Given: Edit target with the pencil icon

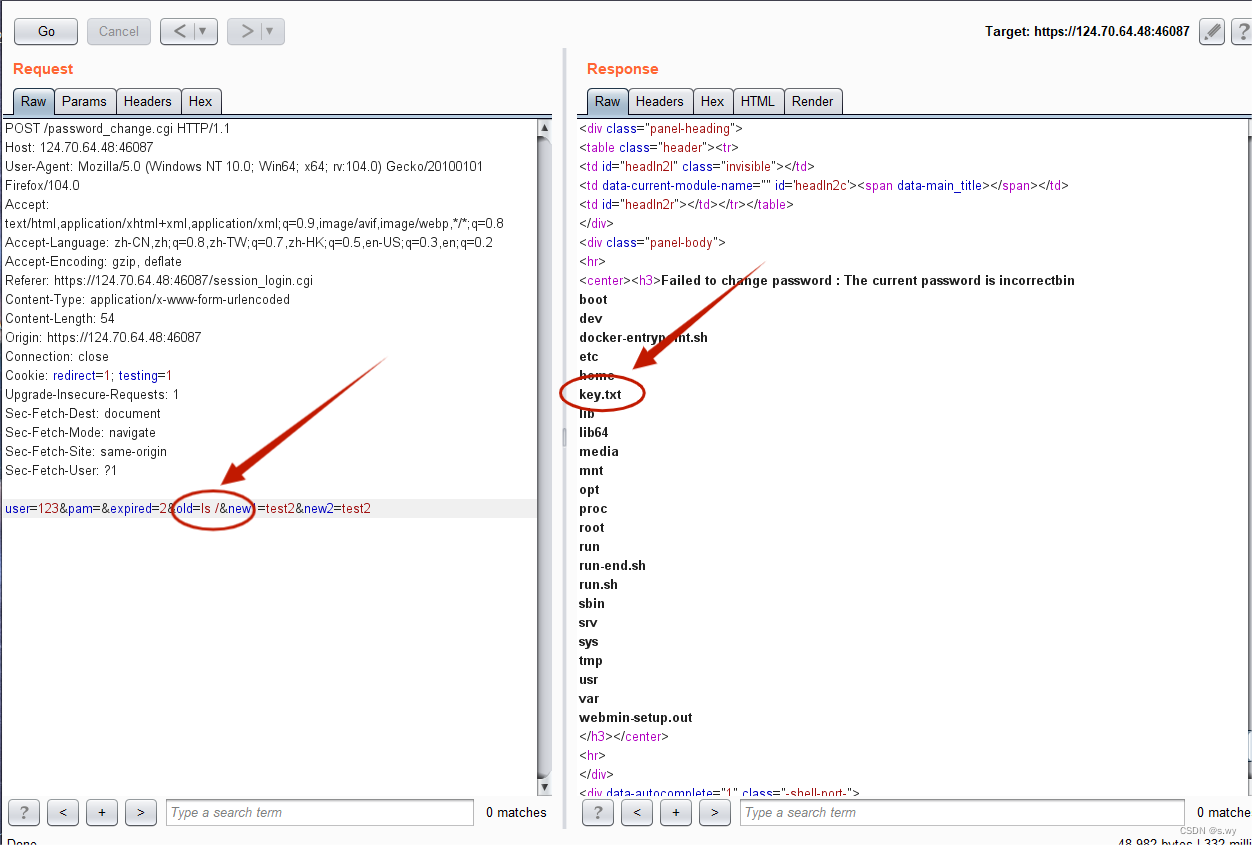Looking at the screenshot, I should (x=1212, y=31).
